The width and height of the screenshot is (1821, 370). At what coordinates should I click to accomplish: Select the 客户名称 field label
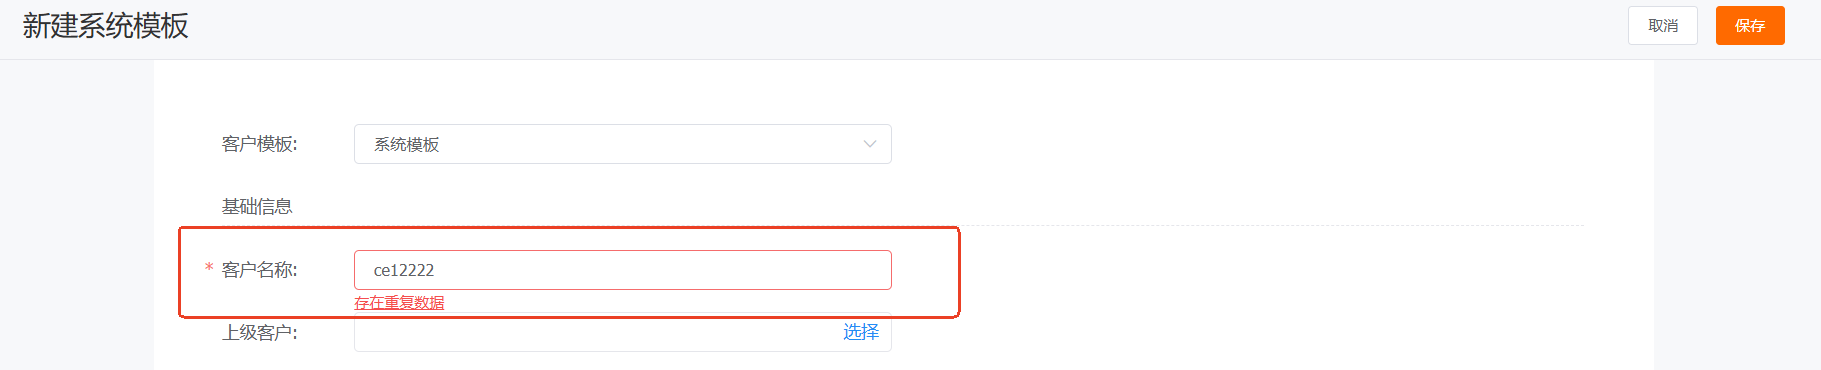click(x=259, y=270)
